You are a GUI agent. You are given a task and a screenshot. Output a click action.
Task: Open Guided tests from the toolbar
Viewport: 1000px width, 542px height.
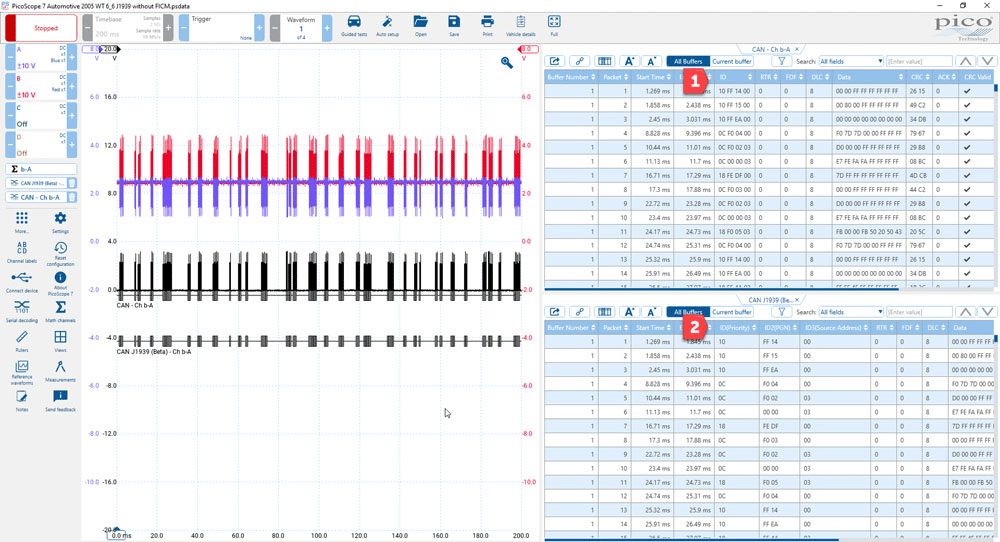coord(354,26)
